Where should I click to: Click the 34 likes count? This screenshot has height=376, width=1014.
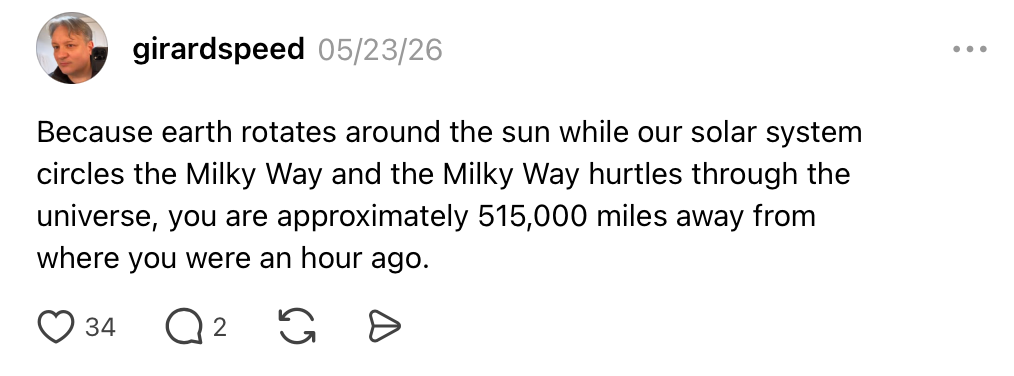pos(100,327)
